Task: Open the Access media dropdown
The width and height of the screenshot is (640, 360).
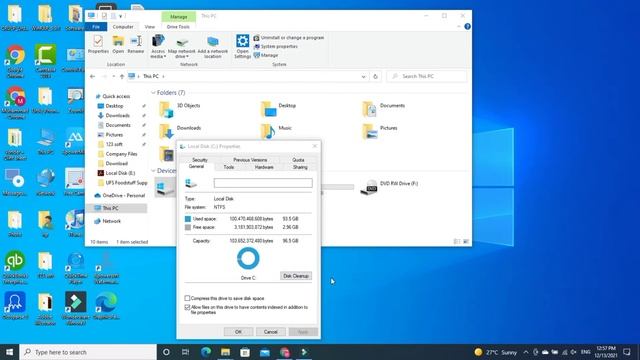Action: [158, 47]
